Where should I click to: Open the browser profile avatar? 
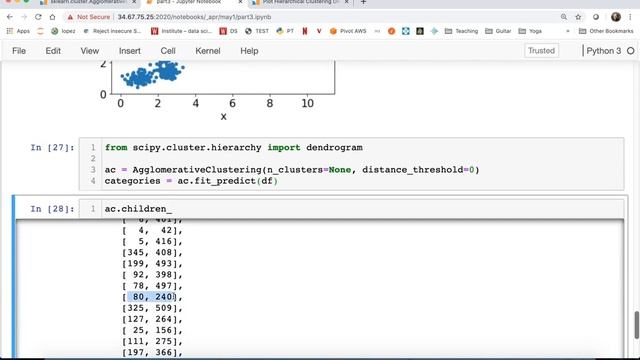[616, 17]
